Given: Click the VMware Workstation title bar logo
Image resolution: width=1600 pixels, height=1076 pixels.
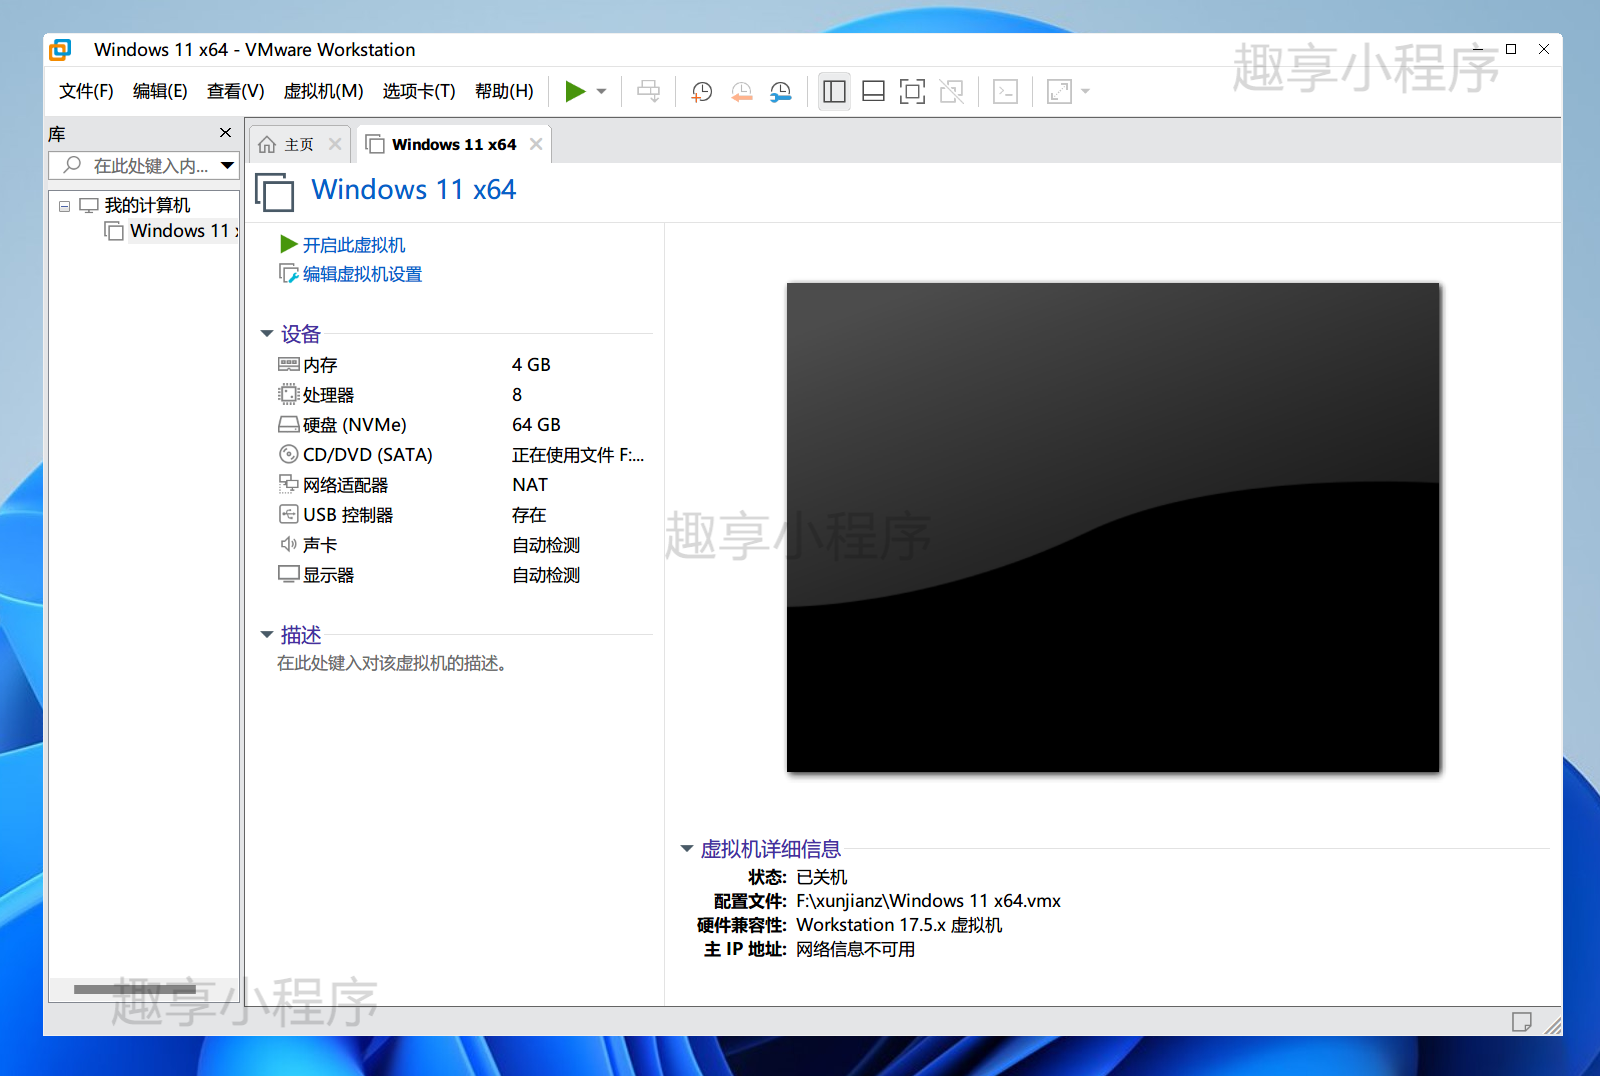Looking at the screenshot, I should click(x=61, y=50).
